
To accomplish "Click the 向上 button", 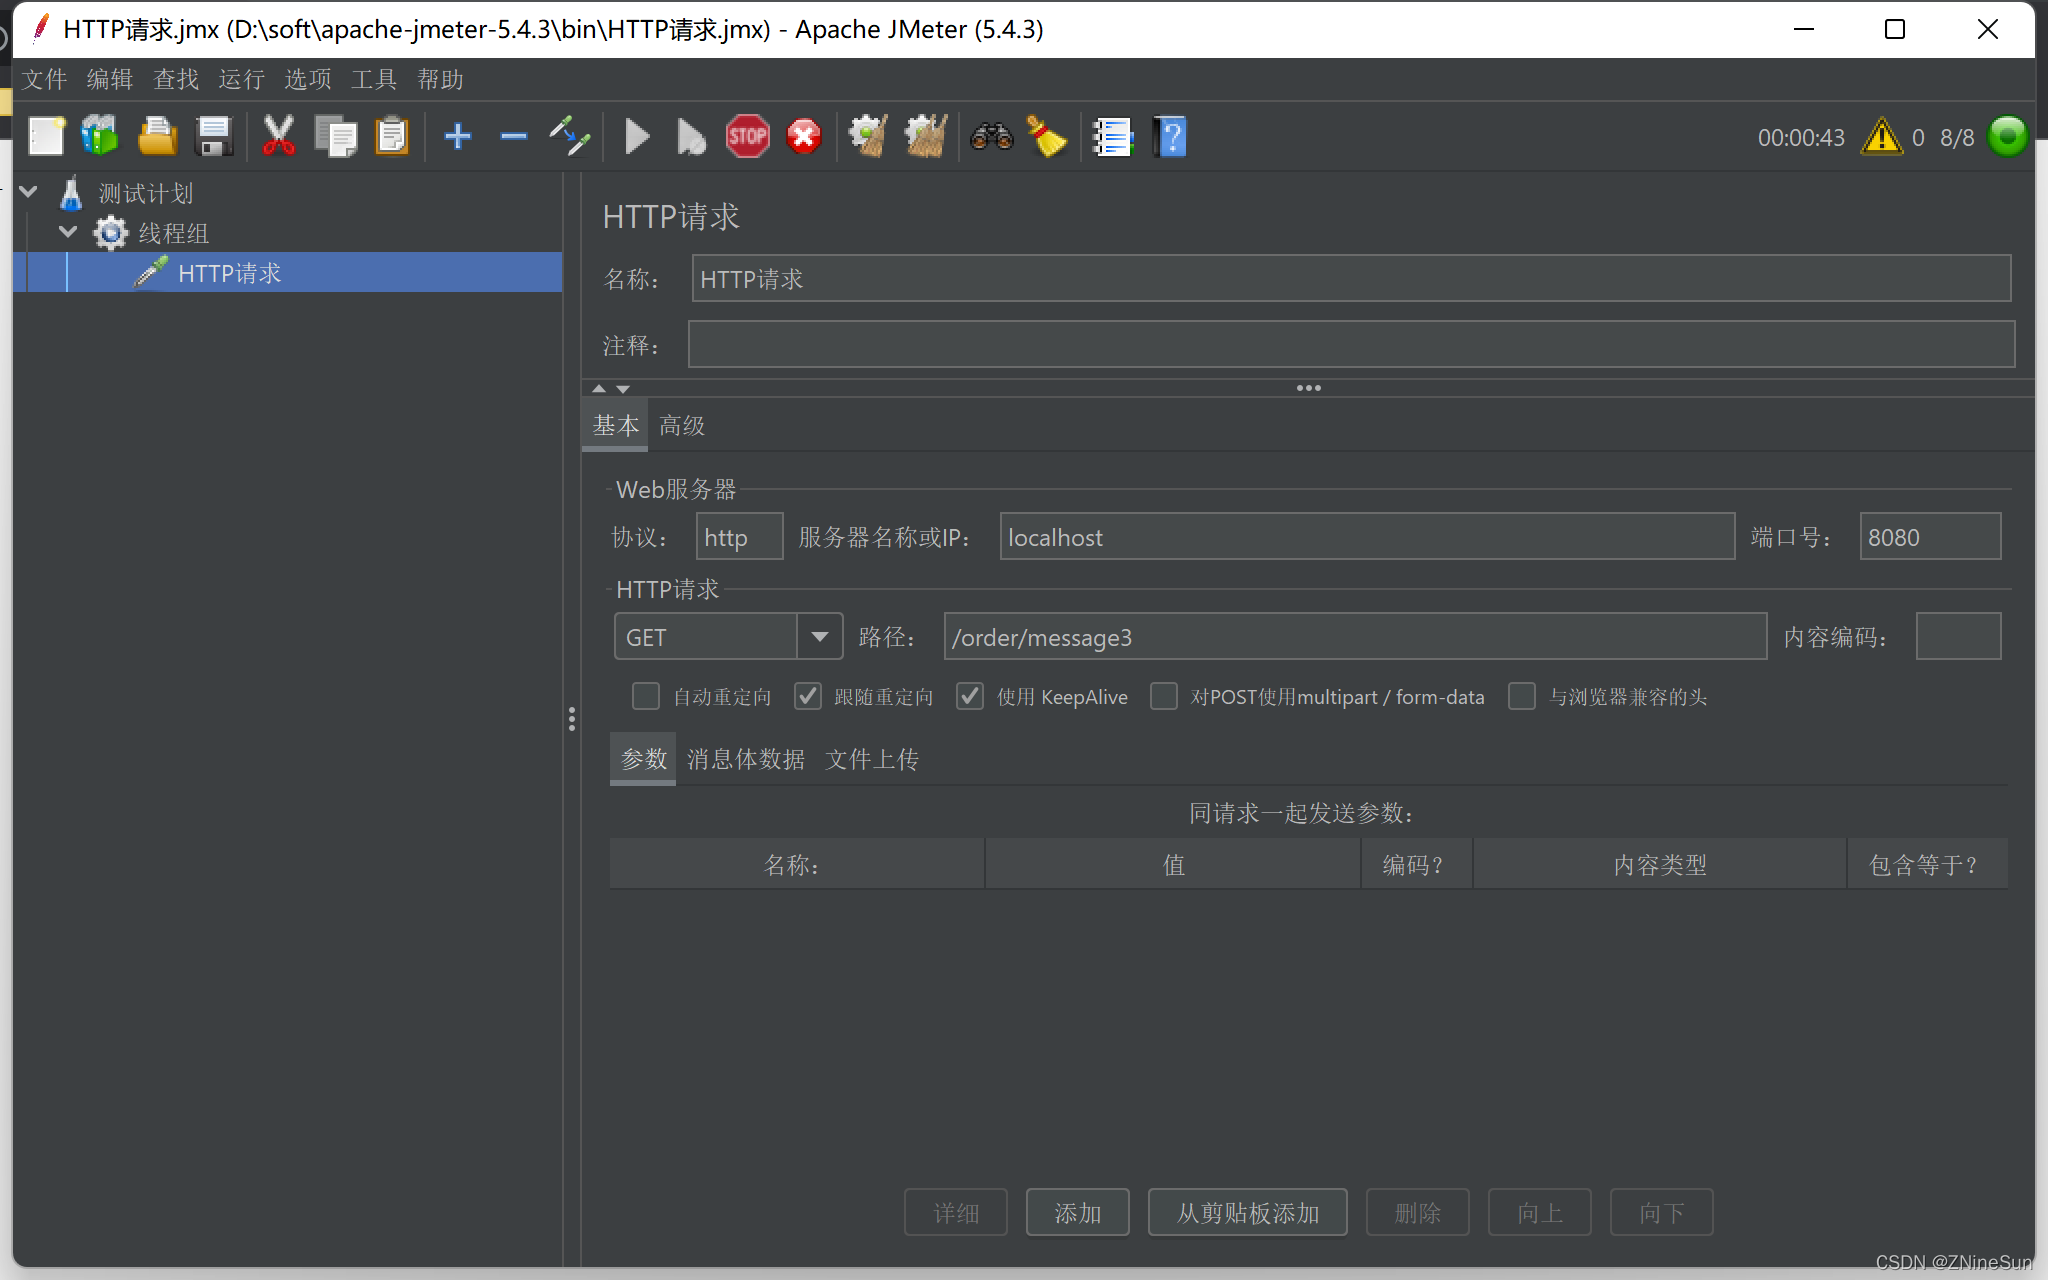I will tap(1540, 1212).
